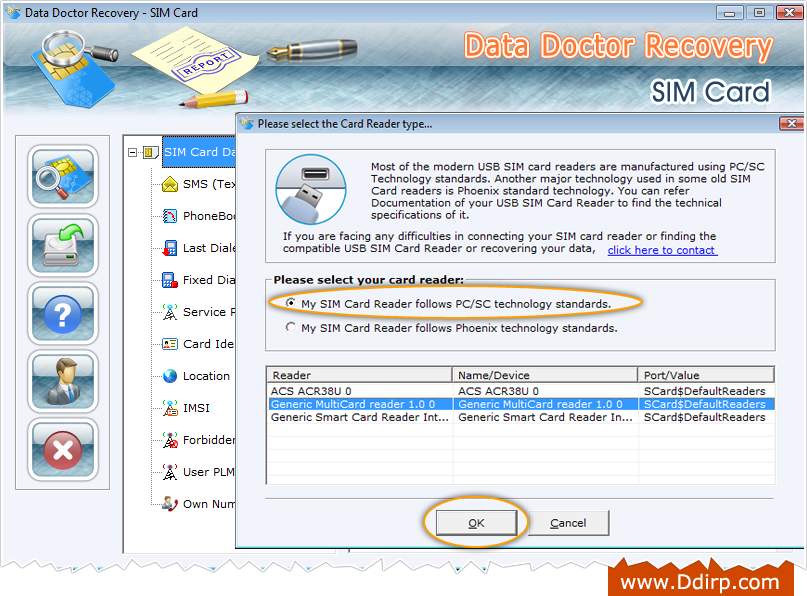Select Generic MultiCard reader 1.0 0 row
This screenshot has height=596, width=807.
point(521,404)
